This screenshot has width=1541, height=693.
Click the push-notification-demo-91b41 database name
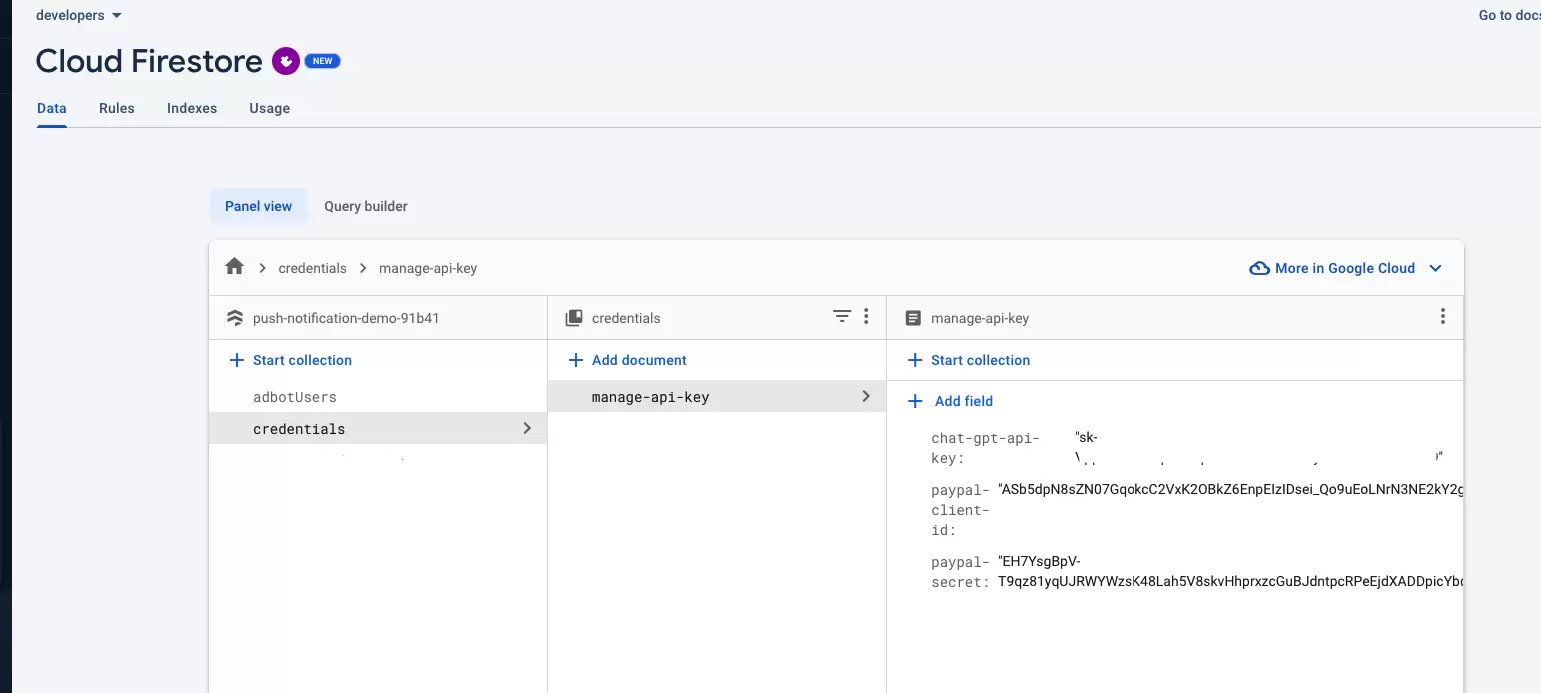point(346,318)
